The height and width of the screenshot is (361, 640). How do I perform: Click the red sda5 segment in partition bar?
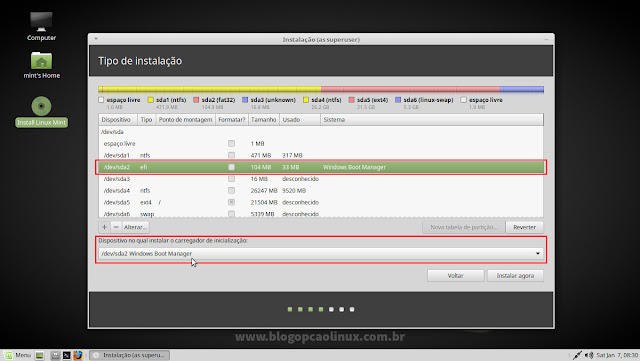(411, 89)
